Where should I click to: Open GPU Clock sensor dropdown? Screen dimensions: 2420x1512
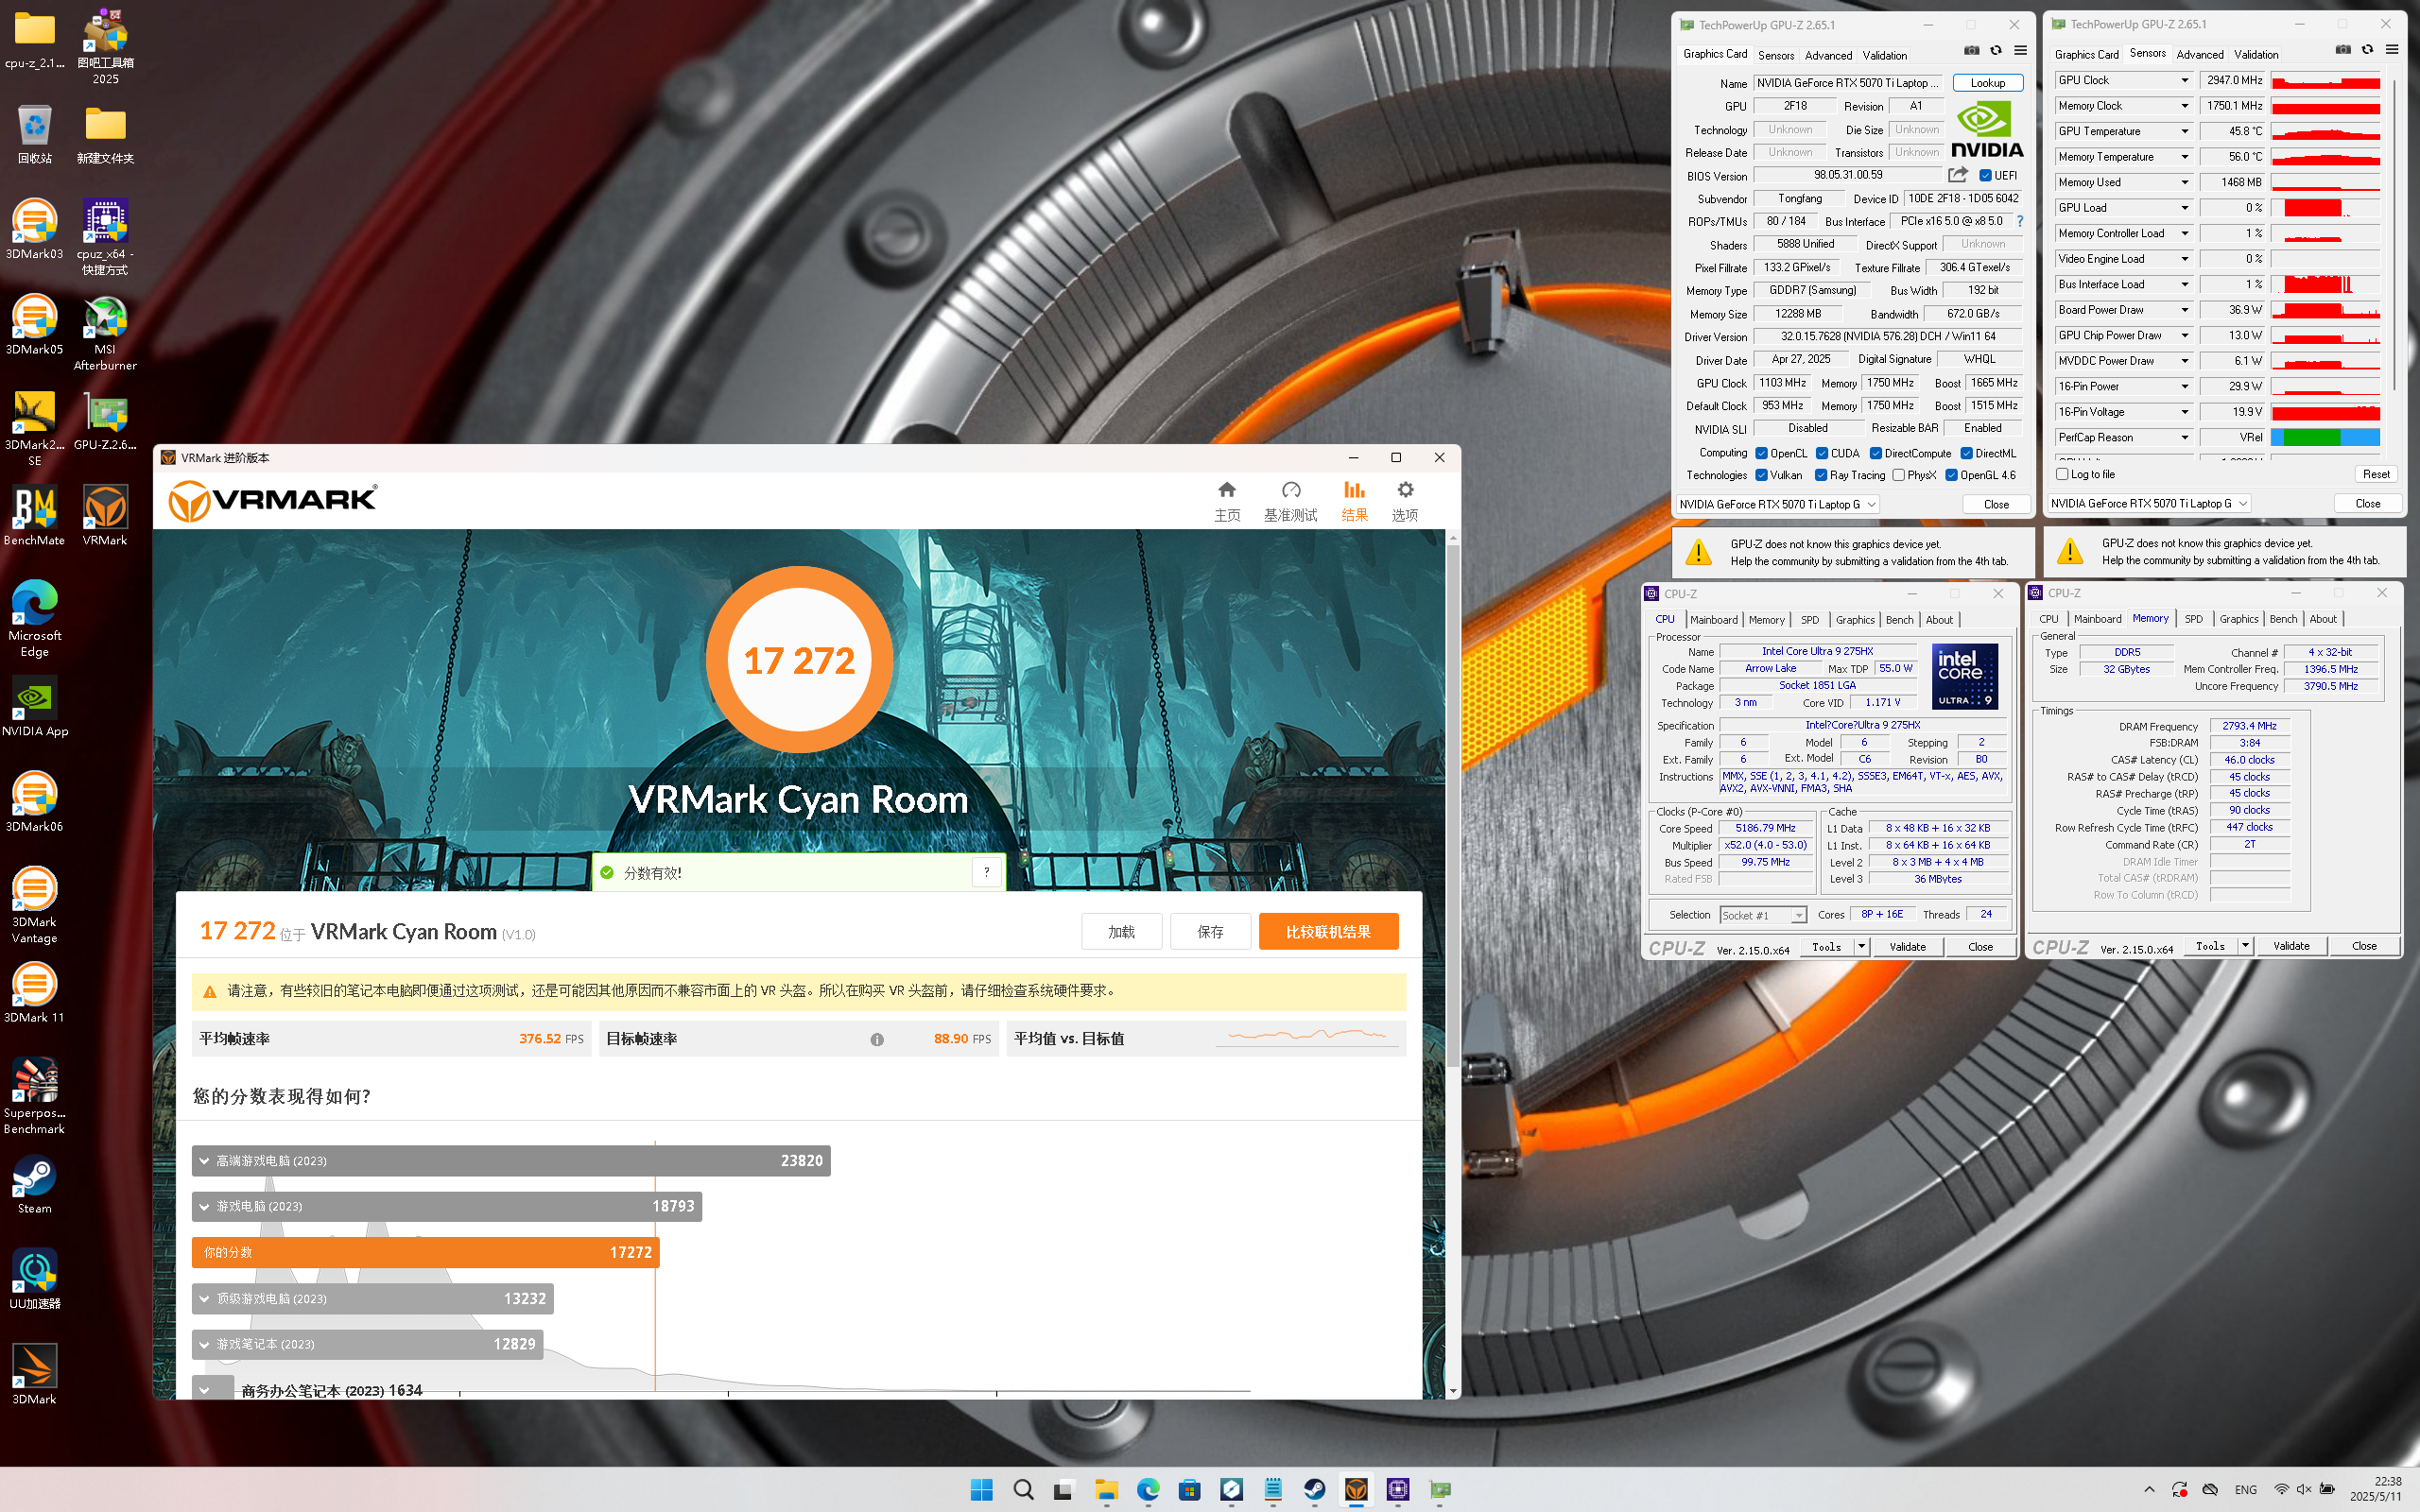(x=2184, y=80)
